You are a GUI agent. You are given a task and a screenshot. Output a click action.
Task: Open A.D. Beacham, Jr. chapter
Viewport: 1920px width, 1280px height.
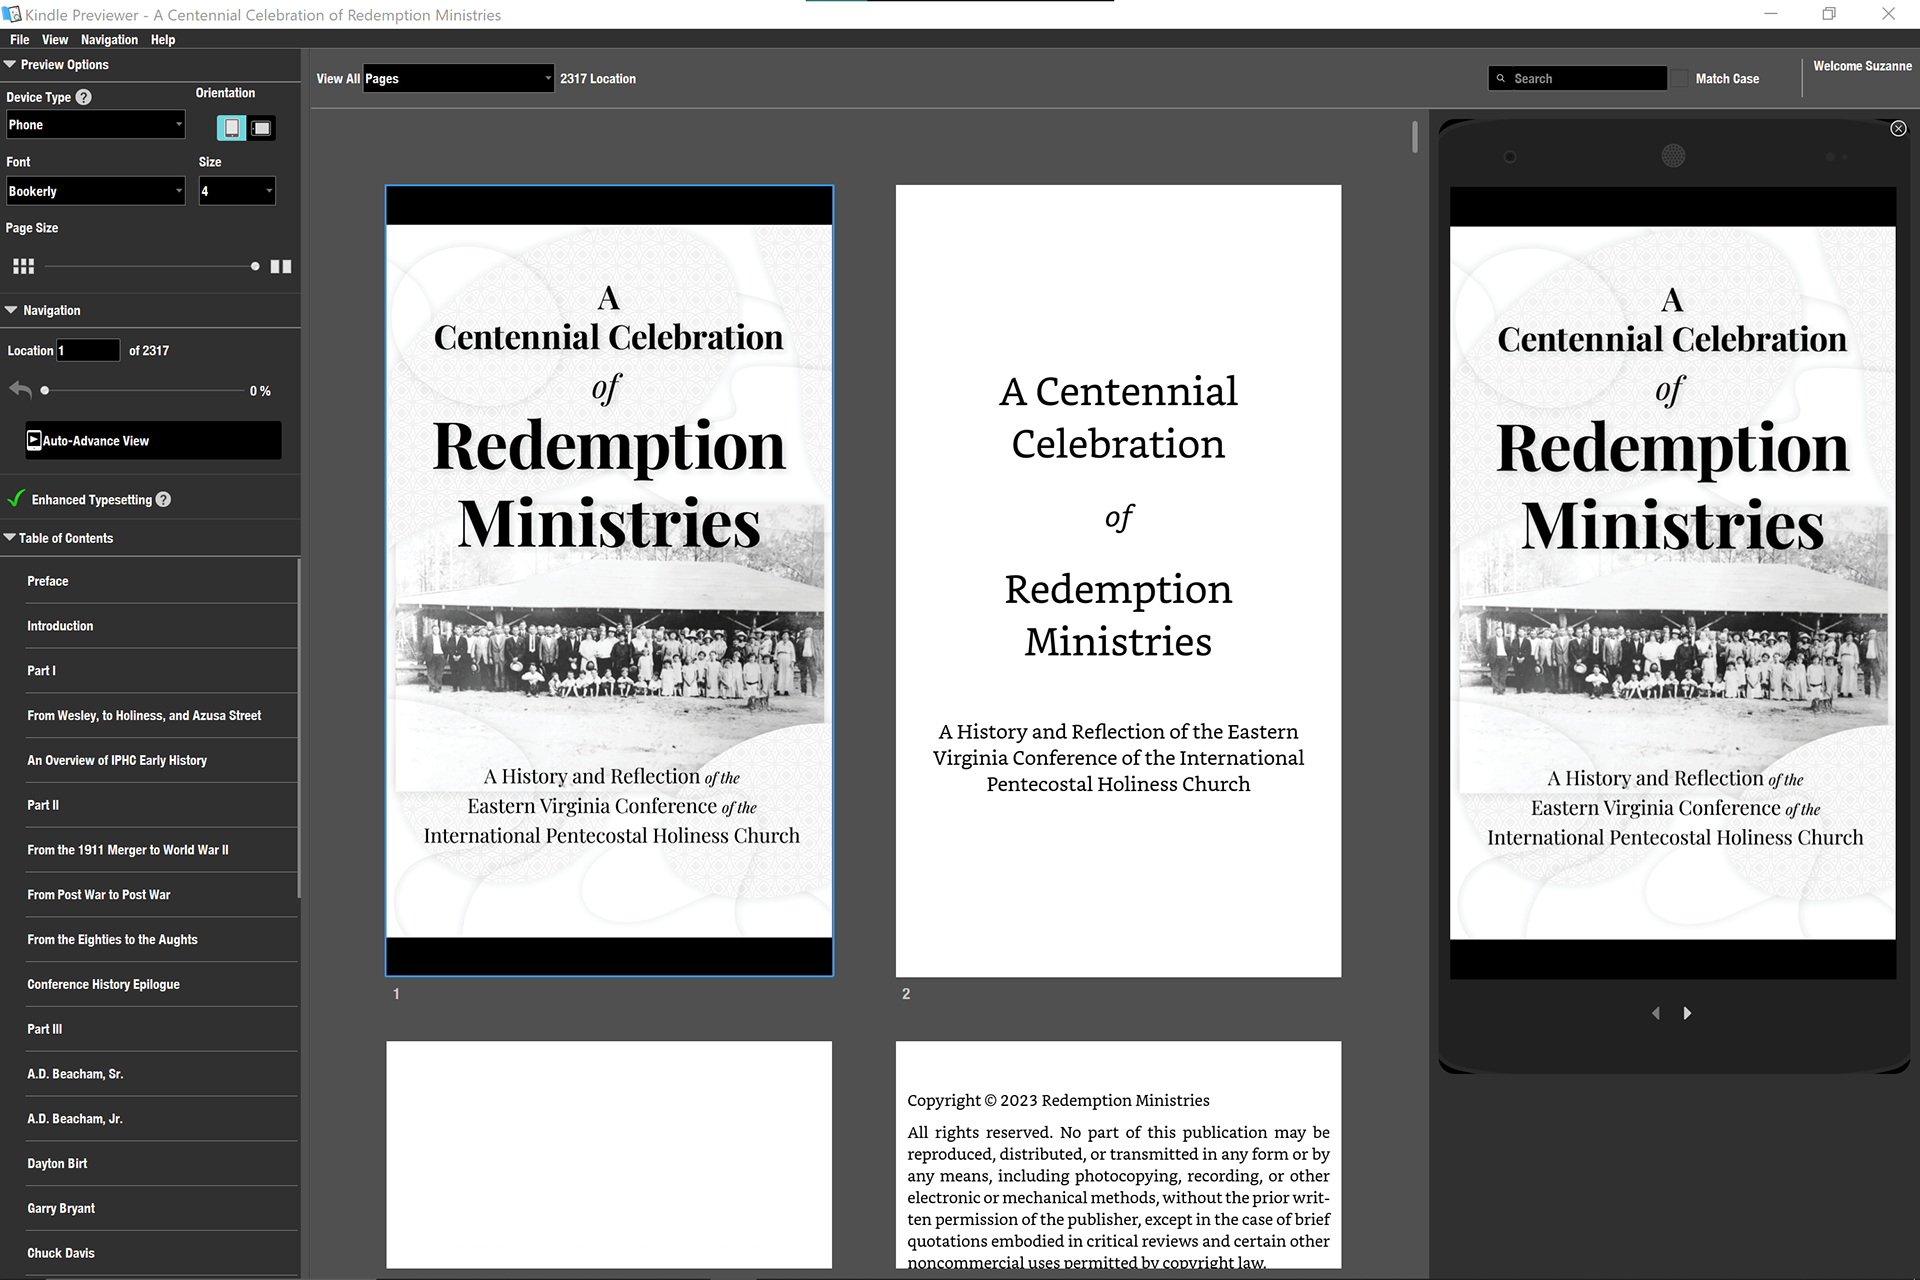pyautogui.click(x=161, y=1119)
